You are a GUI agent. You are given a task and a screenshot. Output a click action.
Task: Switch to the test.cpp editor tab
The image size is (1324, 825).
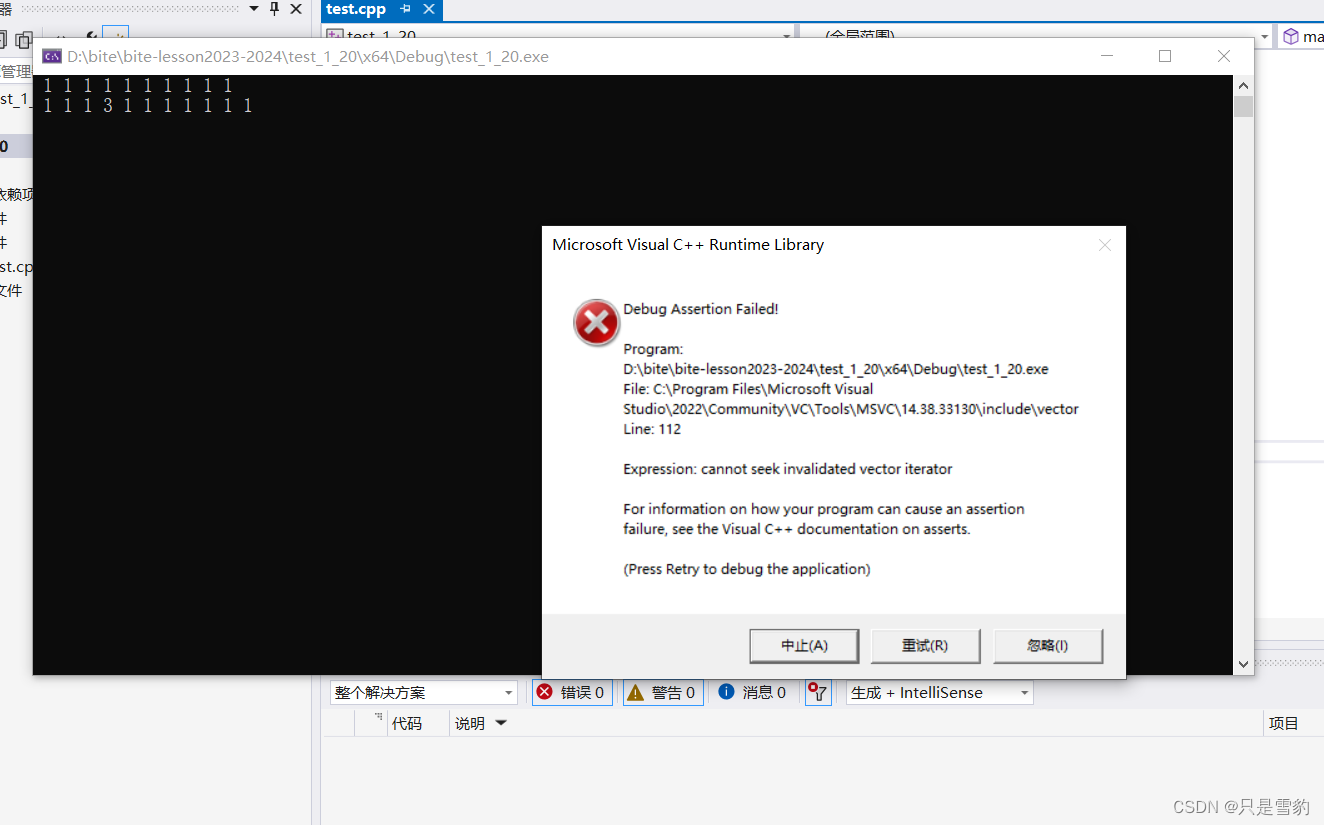(x=356, y=9)
